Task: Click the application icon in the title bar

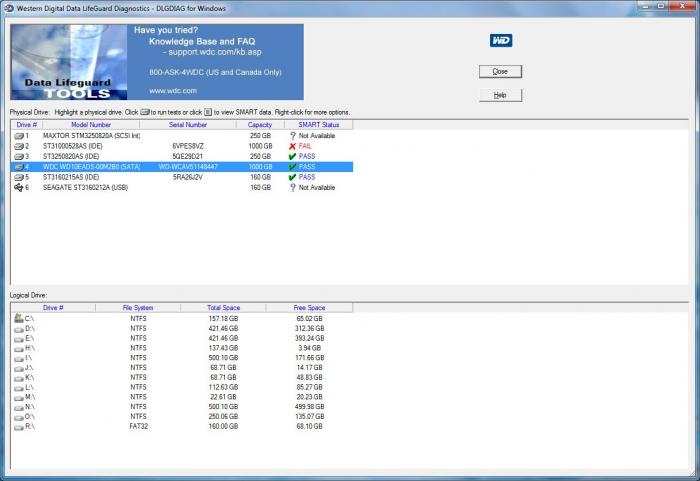Action: click(9, 8)
